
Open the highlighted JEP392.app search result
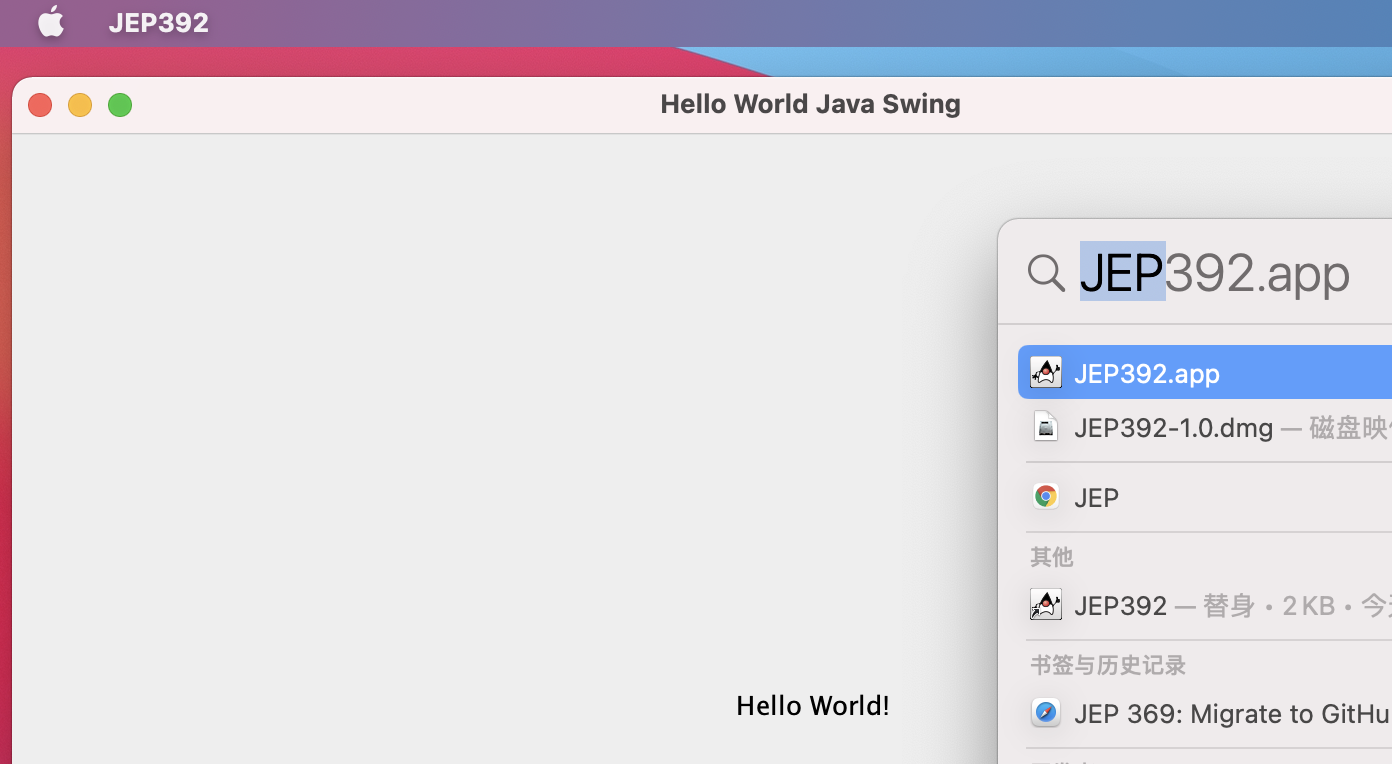click(1146, 372)
